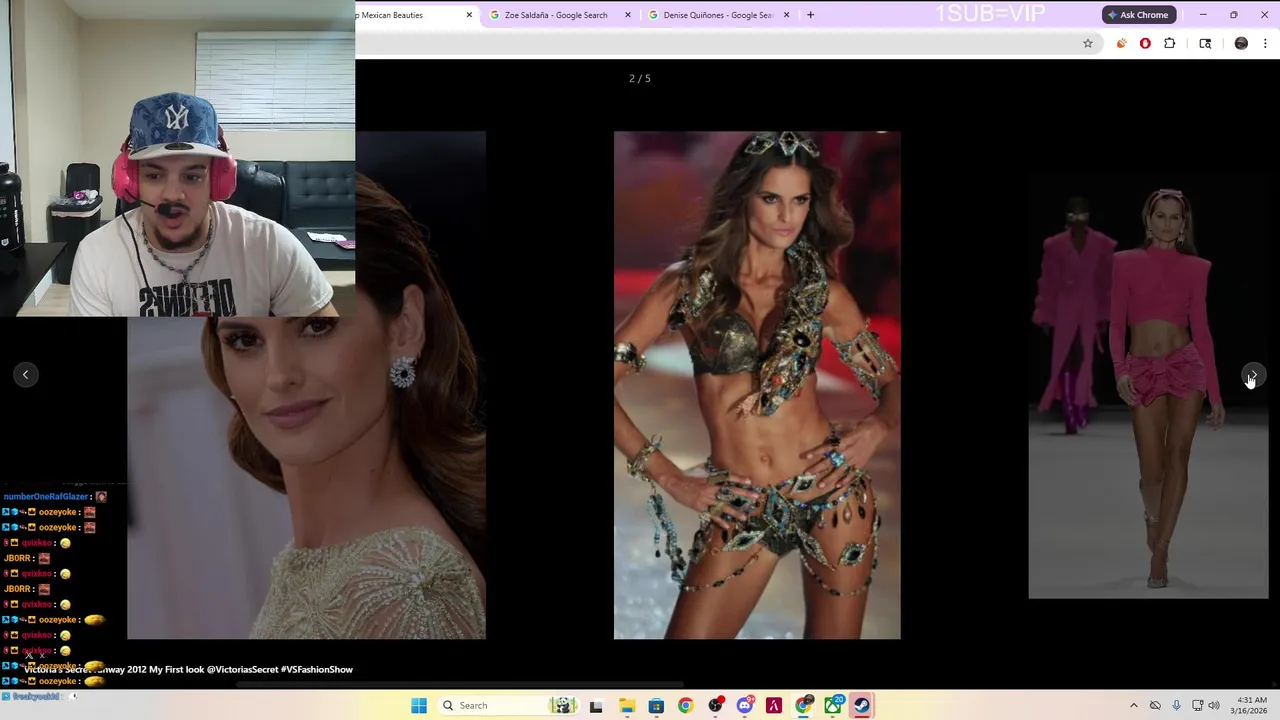The height and width of the screenshot is (720, 1280).
Task: Open File Explorer from the taskbar
Action: (627, 706)
